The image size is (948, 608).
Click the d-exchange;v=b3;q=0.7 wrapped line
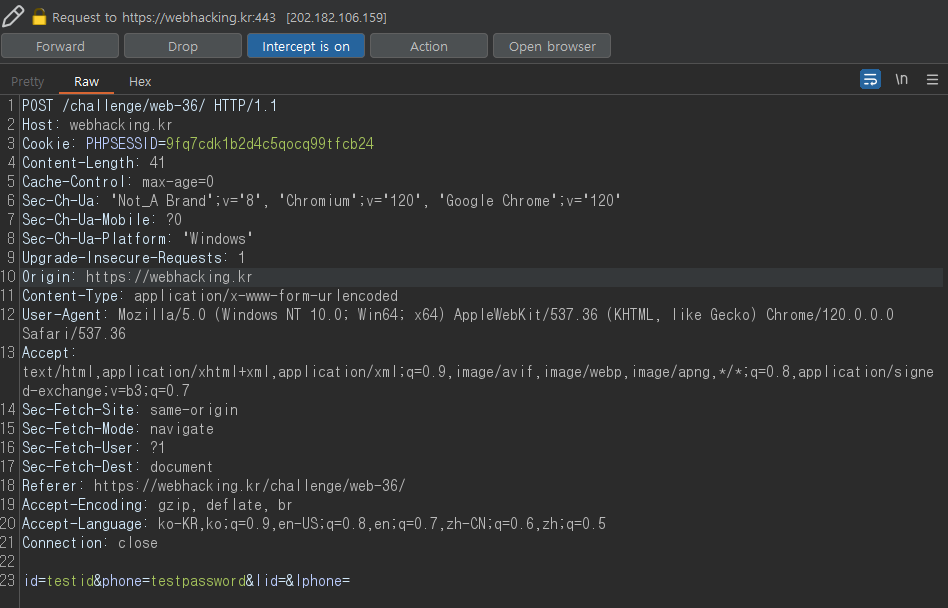pos(106,391)
